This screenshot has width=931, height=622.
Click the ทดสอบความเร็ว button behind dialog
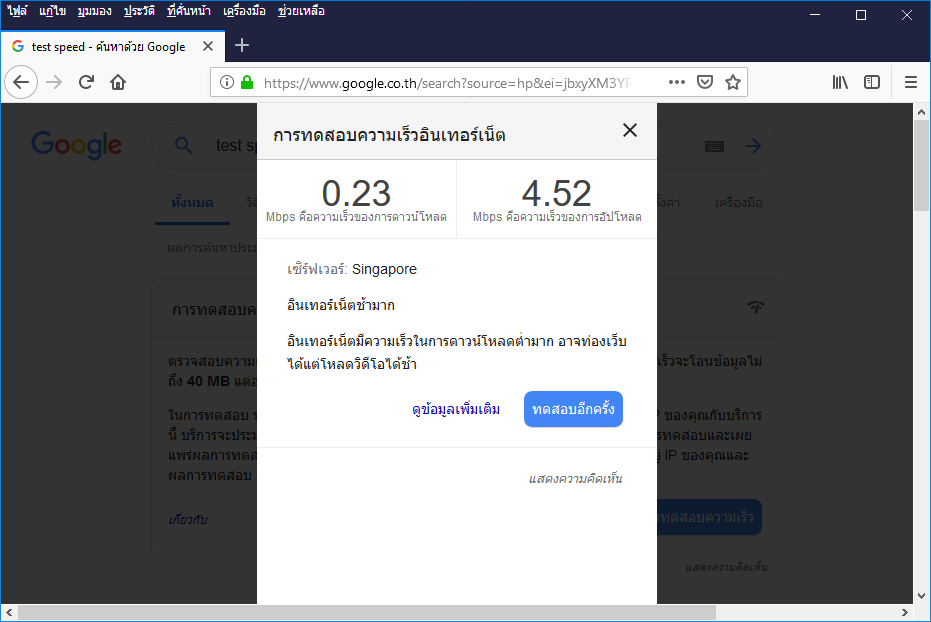pyautogui.click(x=709, y=517)
